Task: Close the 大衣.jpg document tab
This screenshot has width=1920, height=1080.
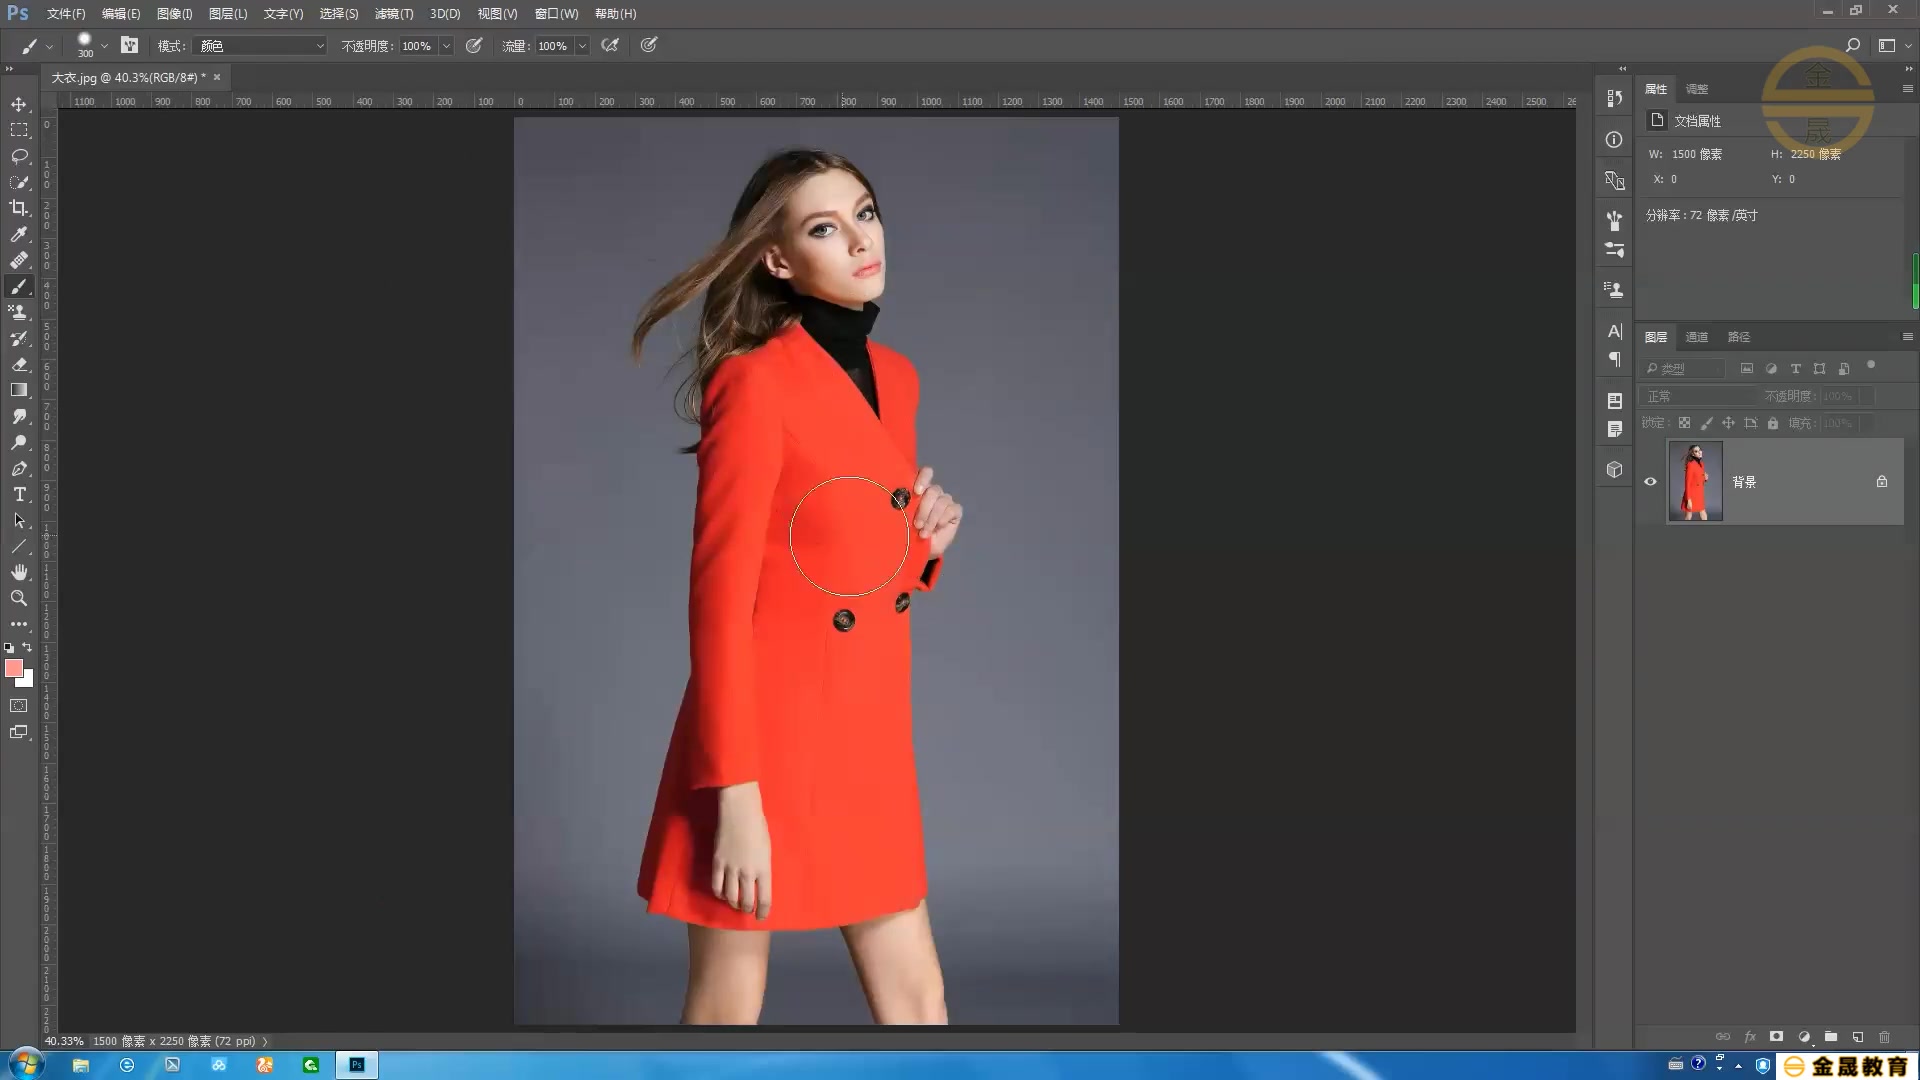Action: [217, 77]
